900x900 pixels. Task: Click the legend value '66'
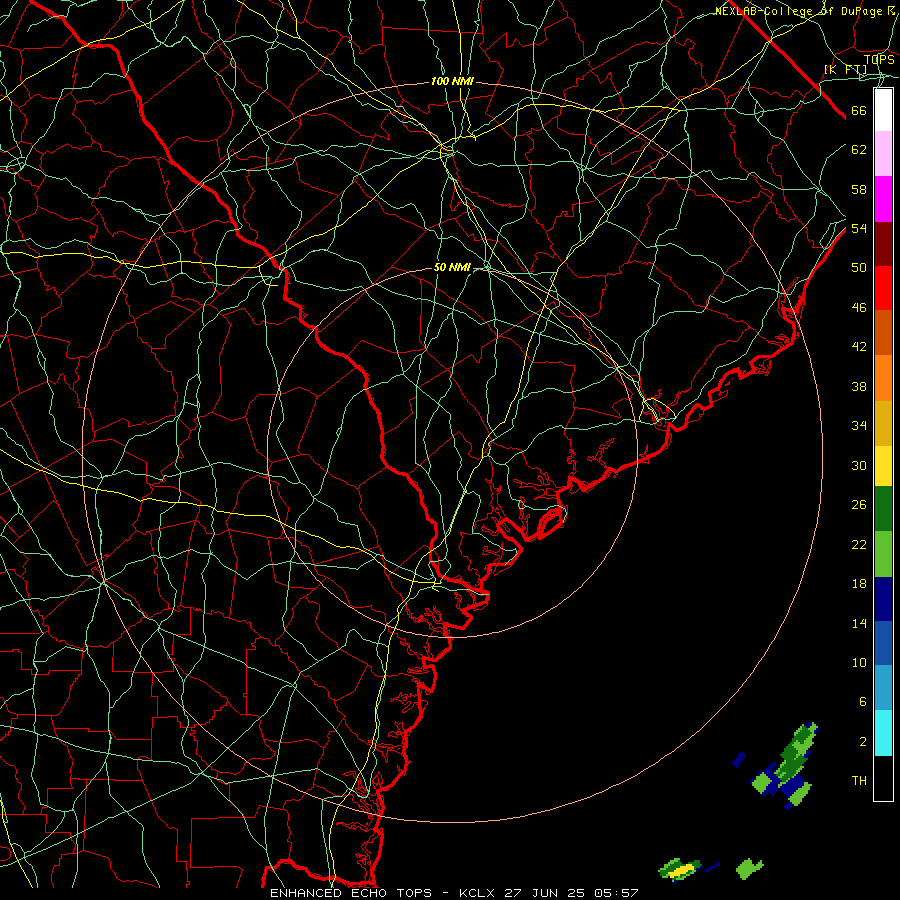tap(859, 111)
